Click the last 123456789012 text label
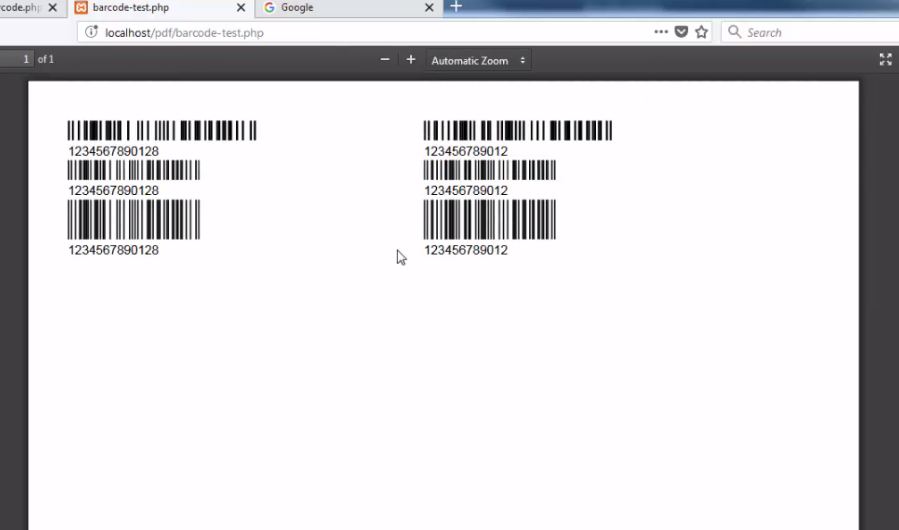 (x=466, y=250)
